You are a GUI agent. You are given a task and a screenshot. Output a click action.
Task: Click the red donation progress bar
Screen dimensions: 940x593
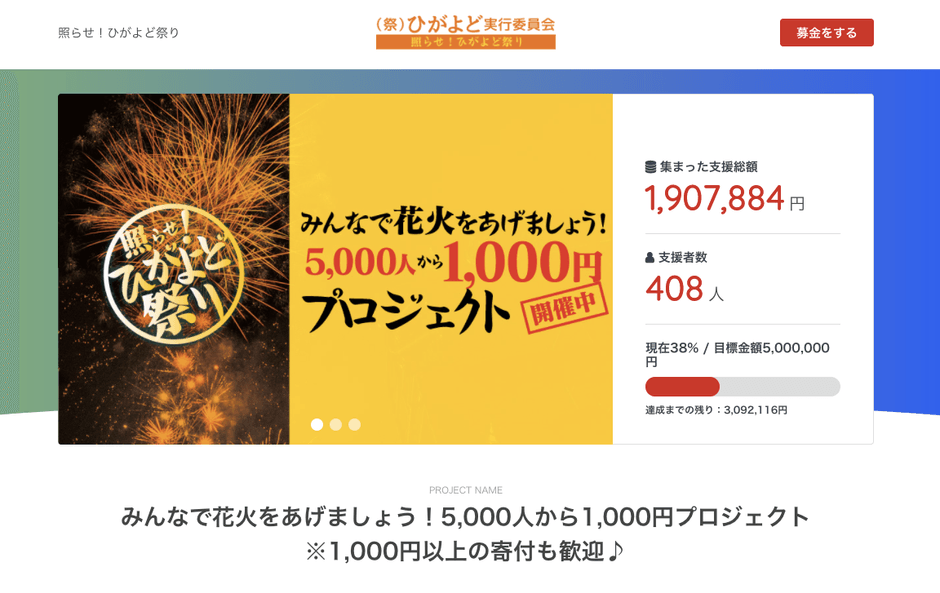(683, 387)
